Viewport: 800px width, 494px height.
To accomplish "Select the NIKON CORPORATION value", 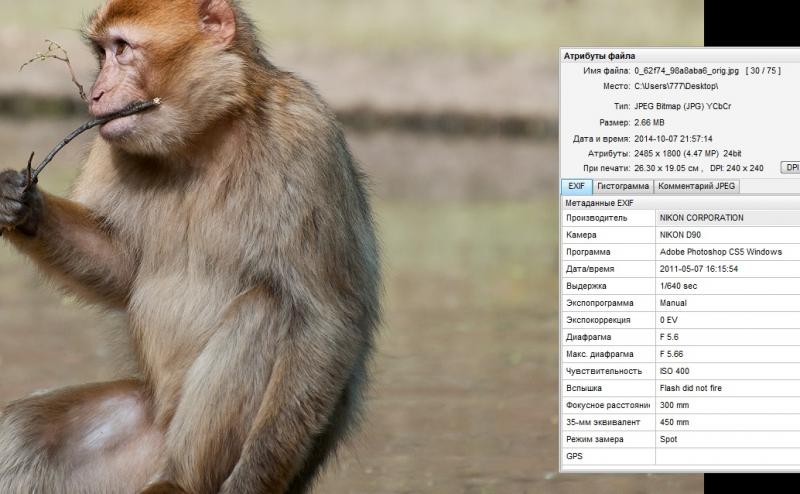I will tap(702, 218).
